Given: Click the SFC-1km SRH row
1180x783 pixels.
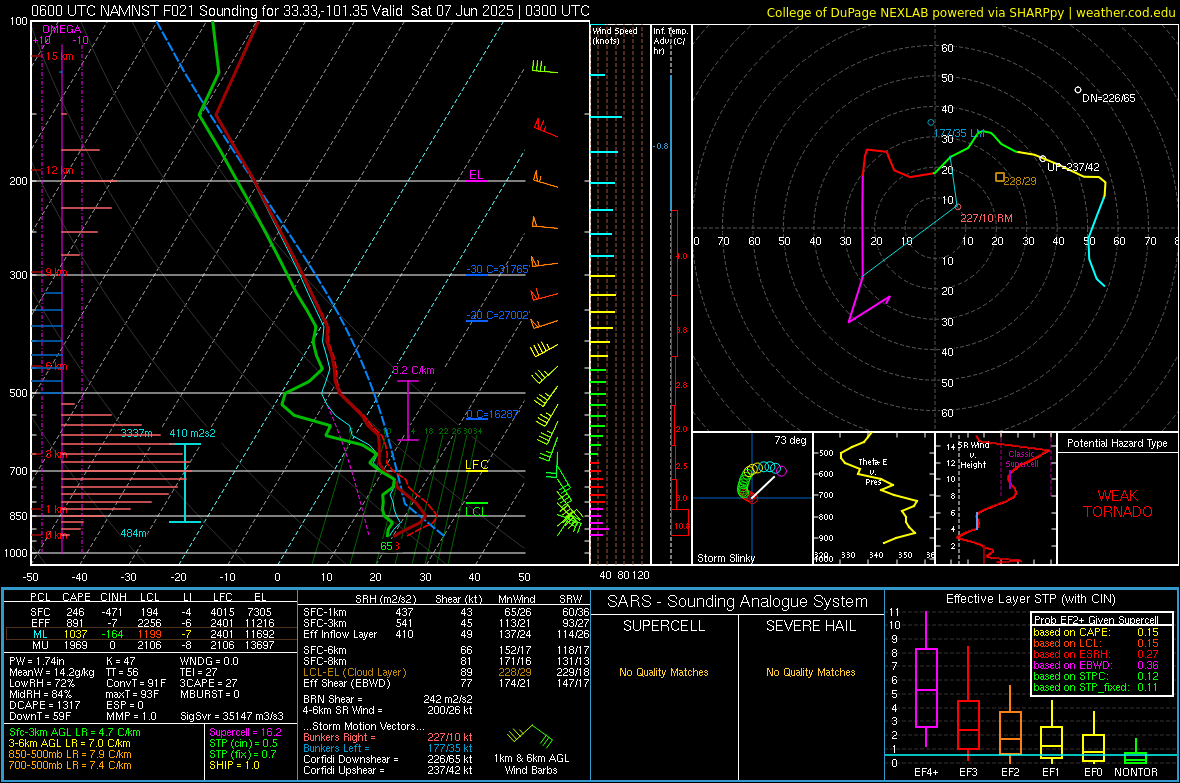Looking at the screenshot, I should click(x=445, y=612).
